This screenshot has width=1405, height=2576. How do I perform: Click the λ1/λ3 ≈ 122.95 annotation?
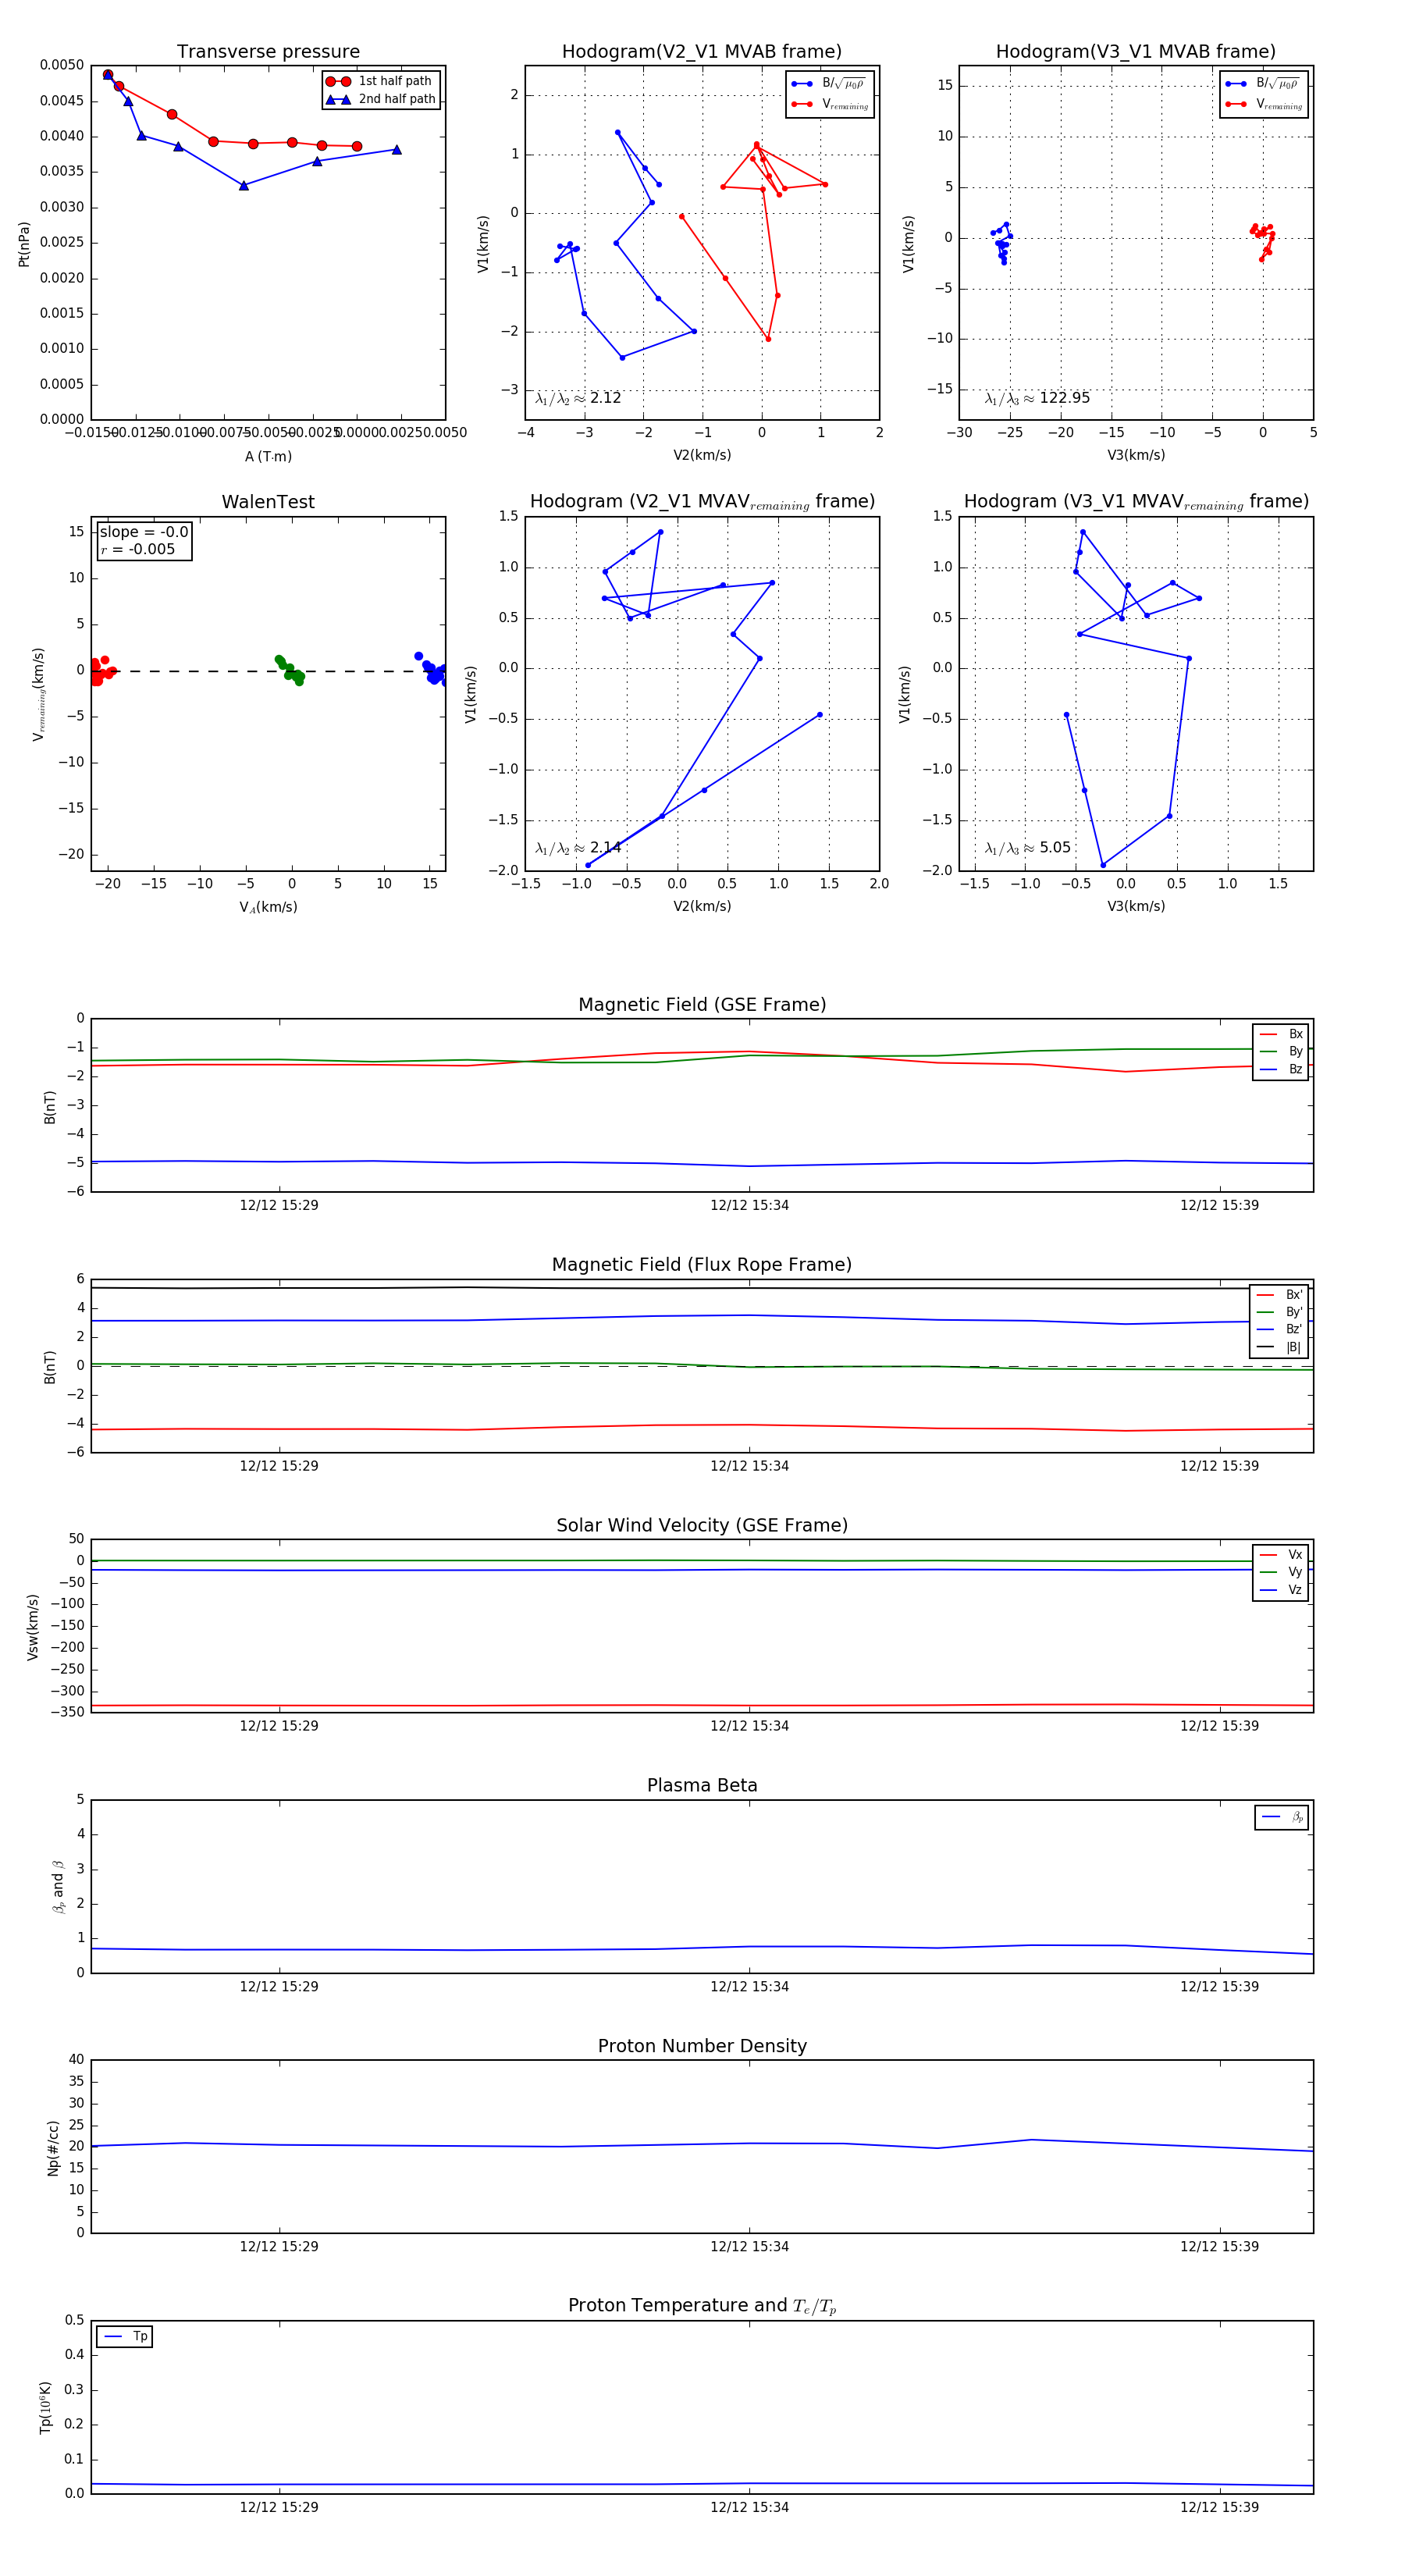[1037, 398]
